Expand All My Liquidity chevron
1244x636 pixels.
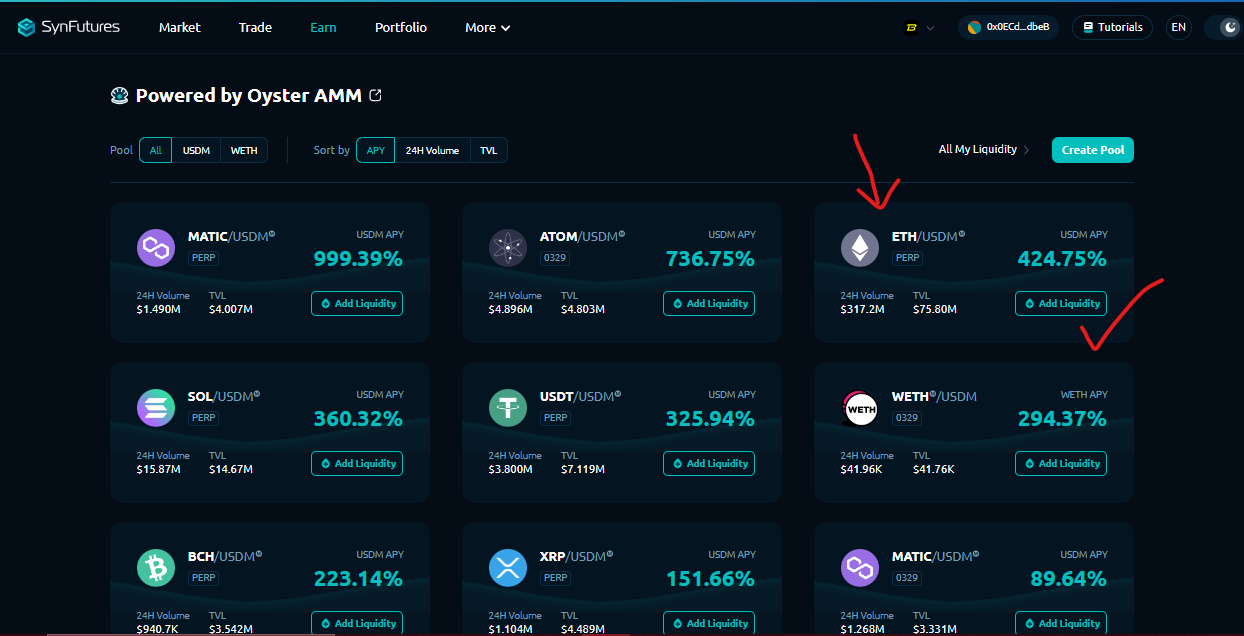1026,150
